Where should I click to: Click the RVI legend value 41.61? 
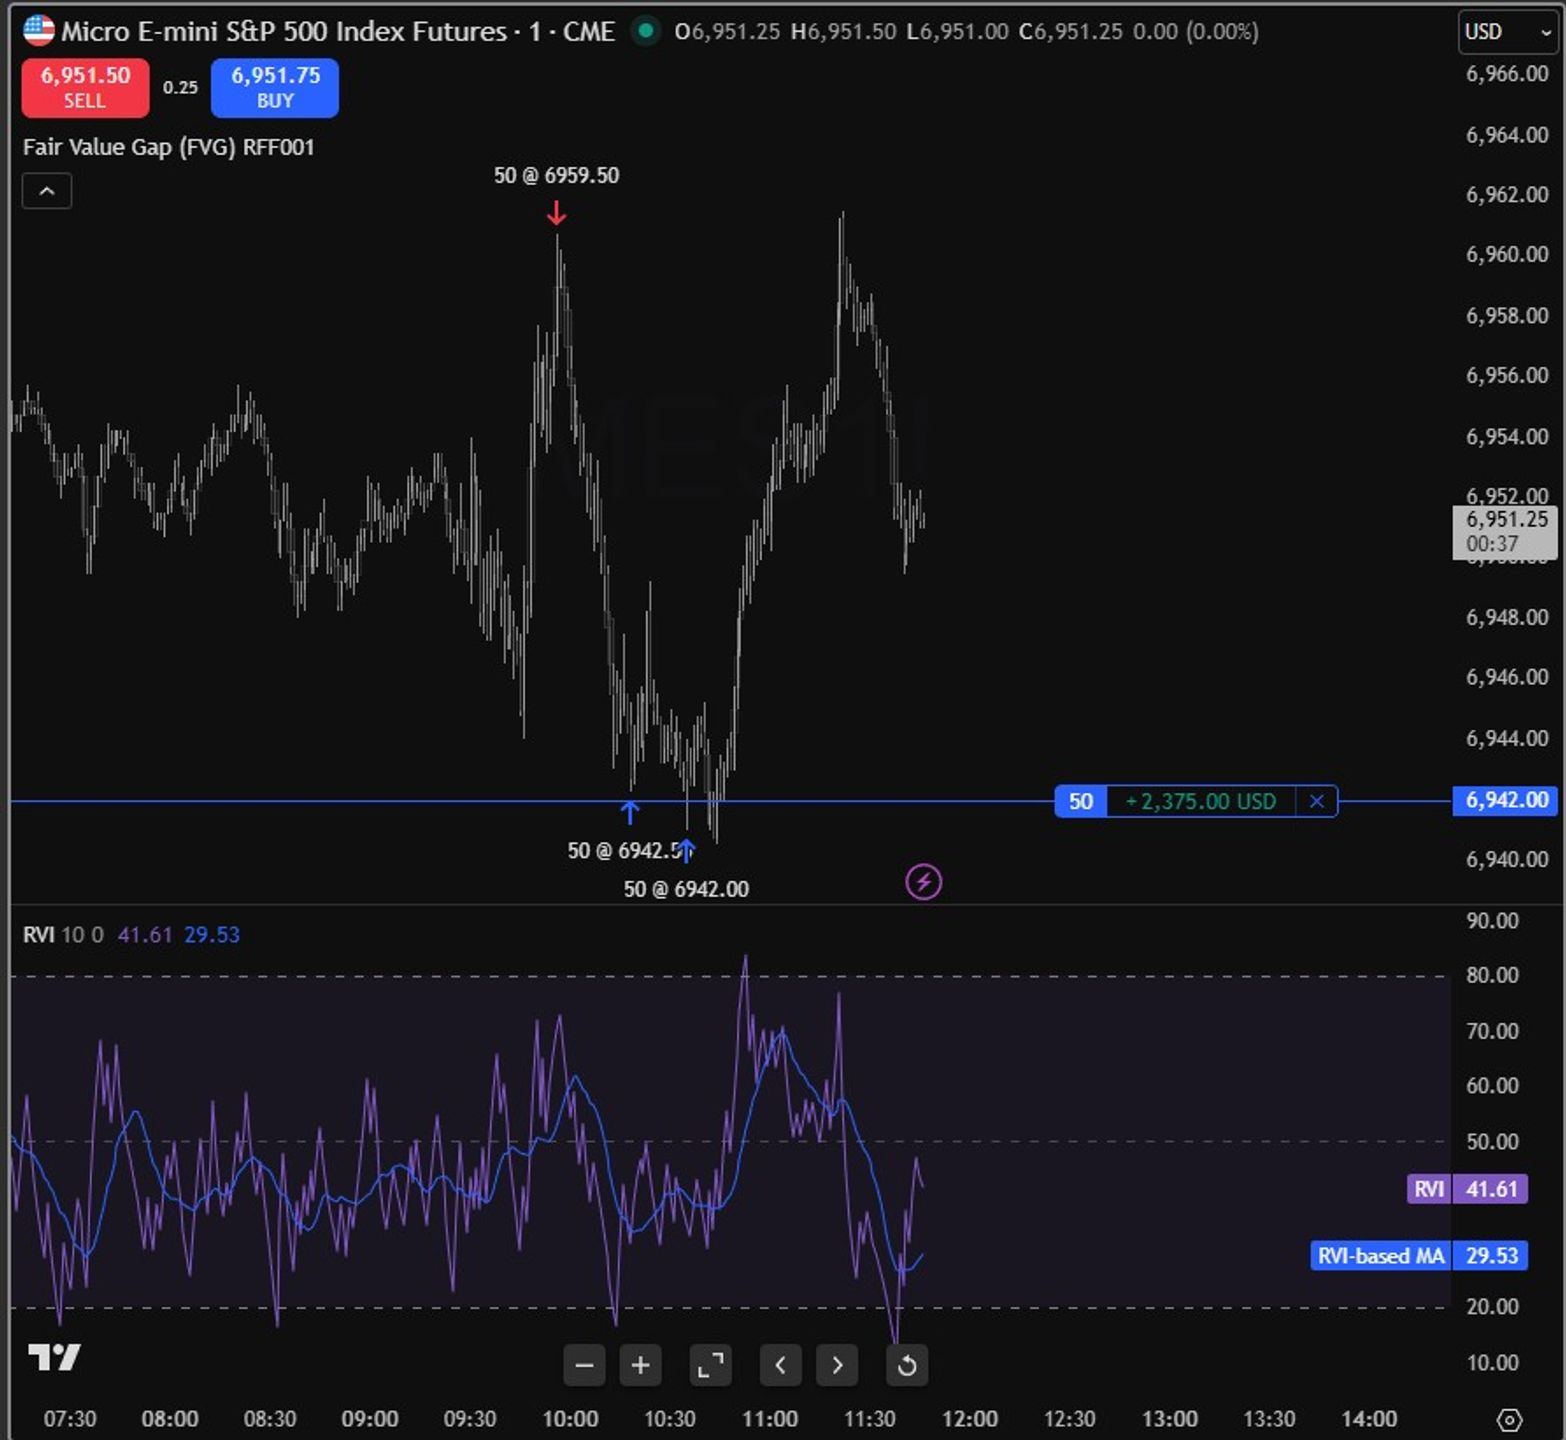145,935
